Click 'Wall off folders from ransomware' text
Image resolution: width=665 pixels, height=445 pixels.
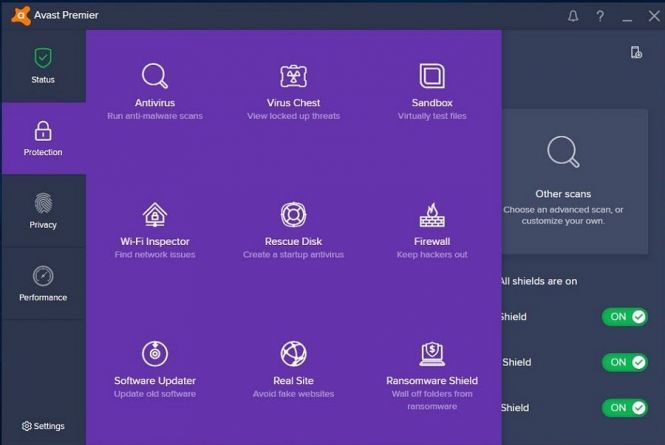[432, 400]
